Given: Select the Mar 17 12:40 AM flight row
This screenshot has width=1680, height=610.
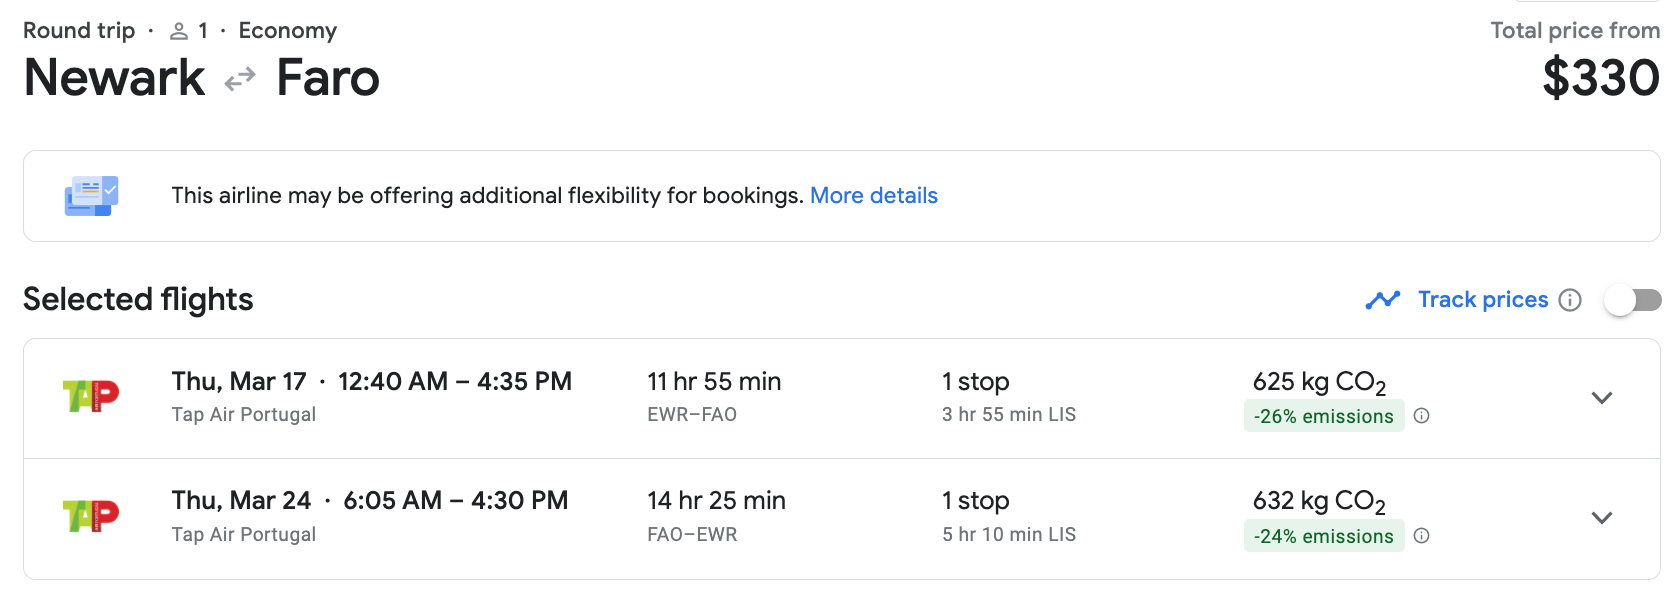Looking at the screenshot, I should tap(841, 398).
